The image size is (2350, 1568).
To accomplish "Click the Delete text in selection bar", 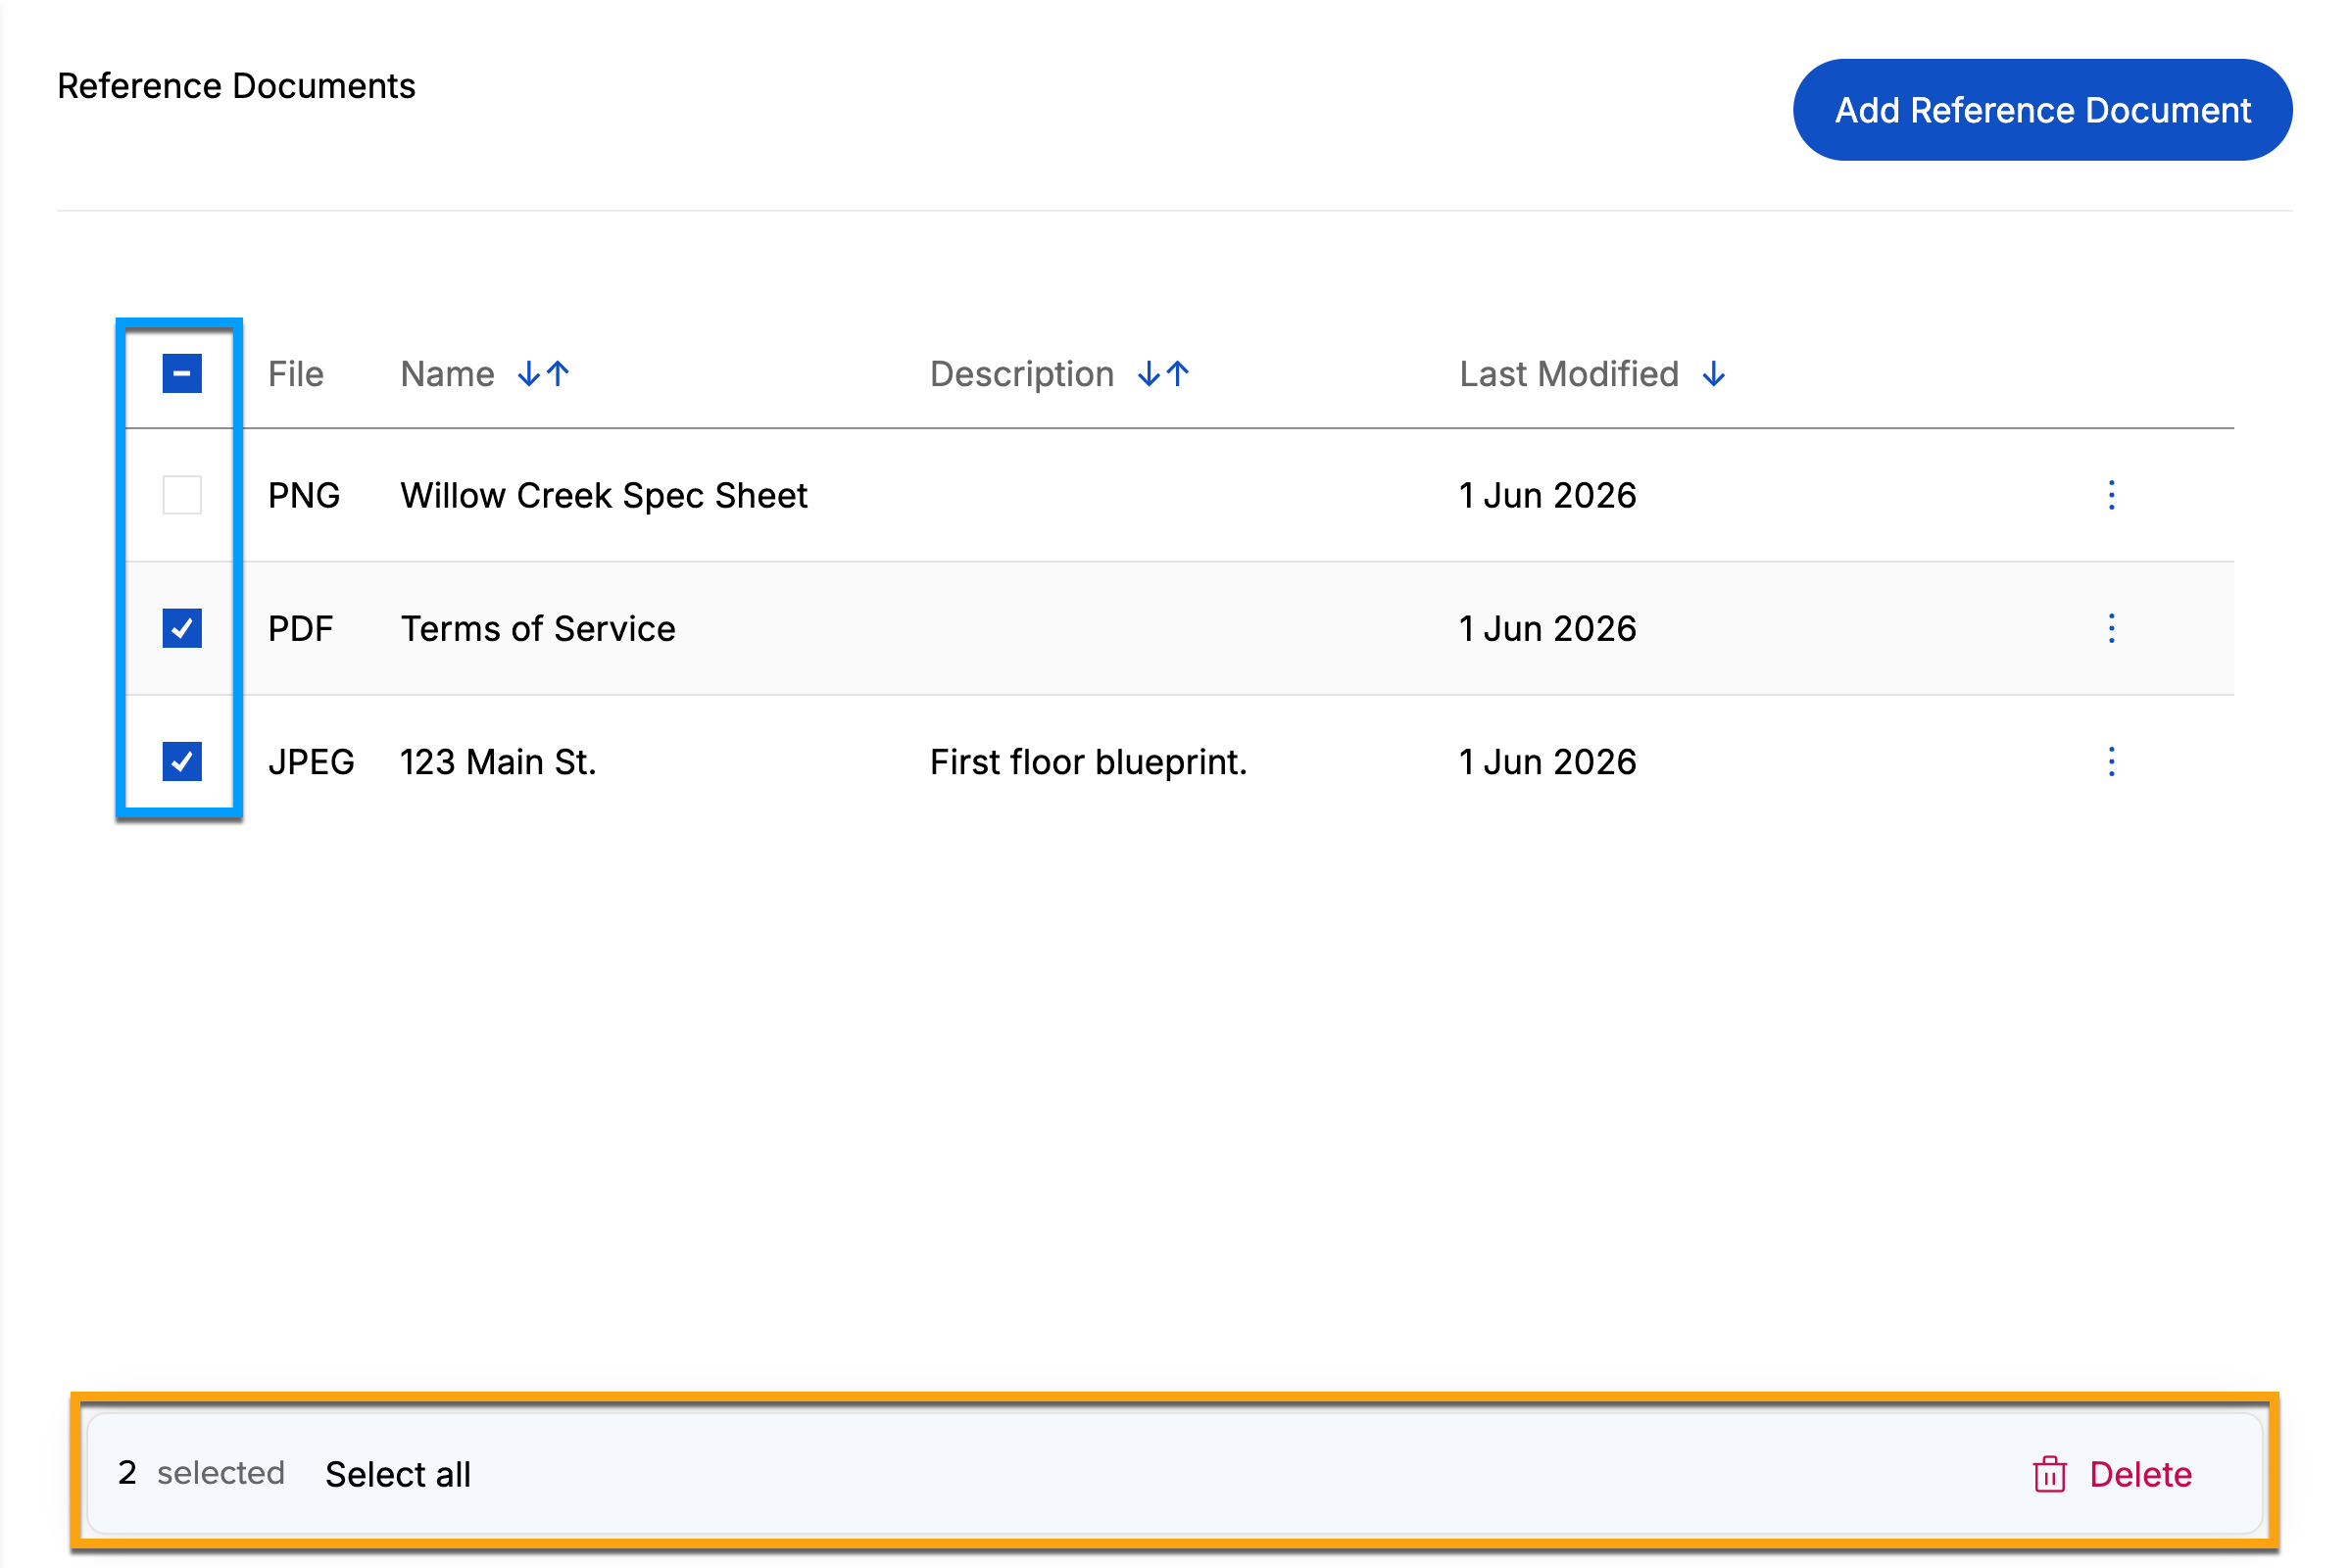I will (x=2140, y=1474).
